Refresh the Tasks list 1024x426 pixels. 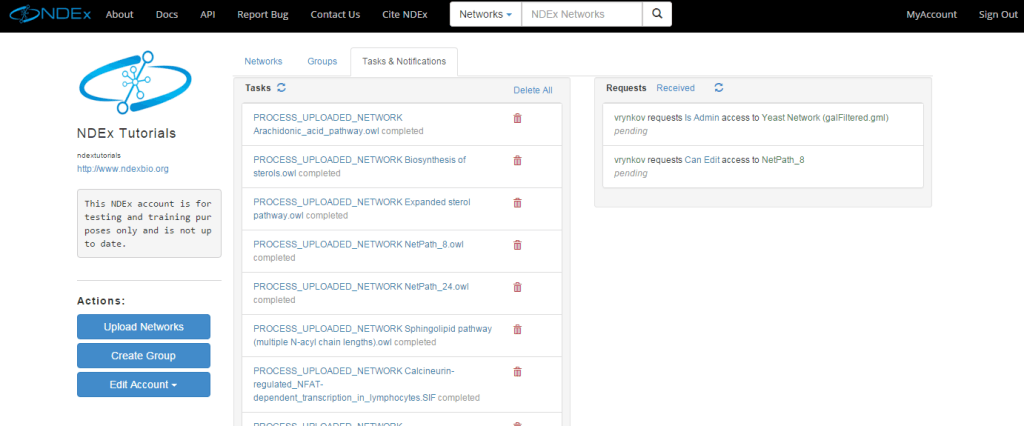coord(281,87)
